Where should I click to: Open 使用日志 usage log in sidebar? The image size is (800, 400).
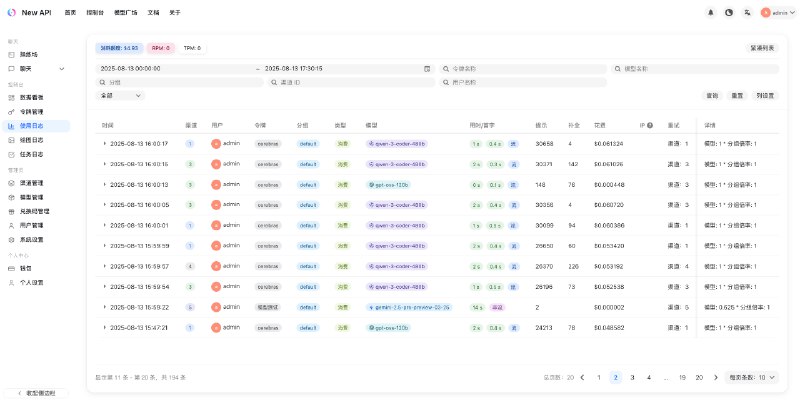point(35,126)
